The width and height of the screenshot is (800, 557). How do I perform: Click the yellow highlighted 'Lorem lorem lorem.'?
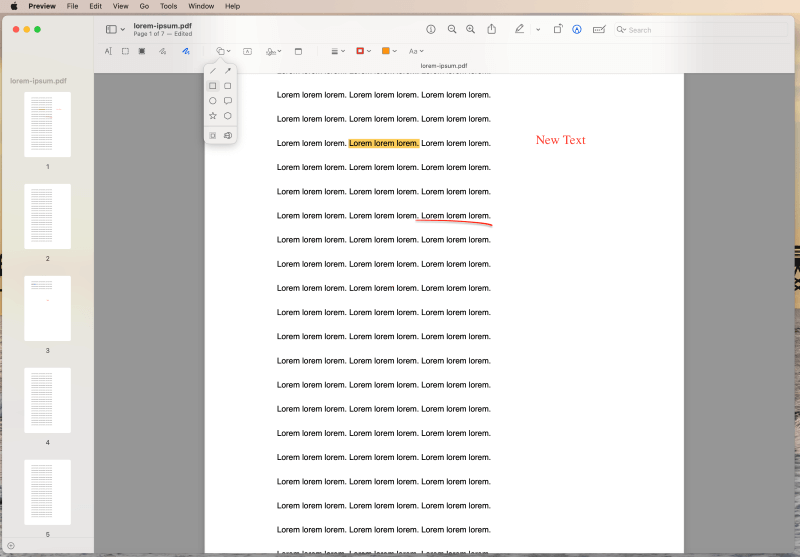[384, 143]
